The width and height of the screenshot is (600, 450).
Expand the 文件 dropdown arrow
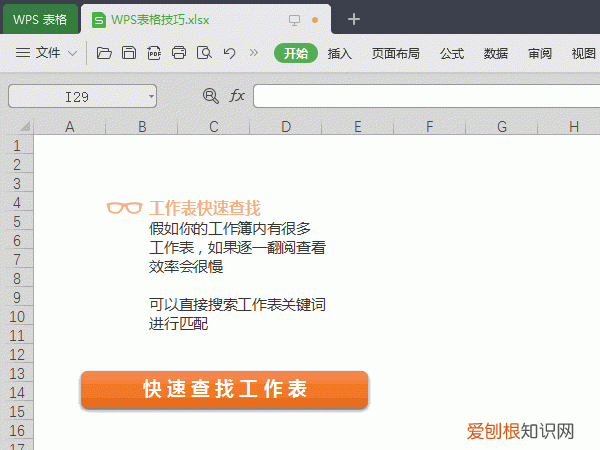[72, 53]
